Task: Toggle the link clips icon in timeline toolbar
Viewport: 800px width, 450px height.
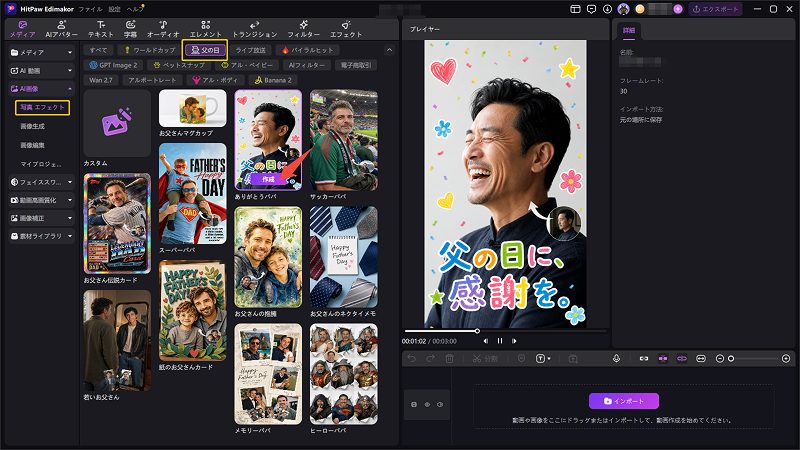Action: click(644, 359)
